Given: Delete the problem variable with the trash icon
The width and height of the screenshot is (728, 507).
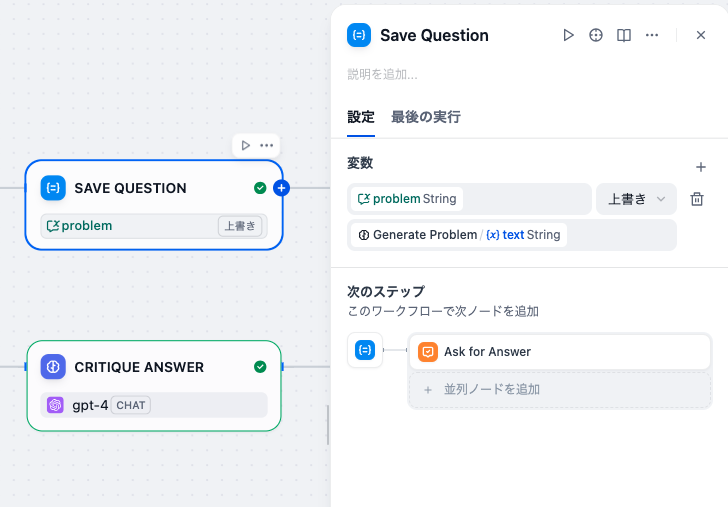Looking at the screenshot, I should (x=697, y=199).
